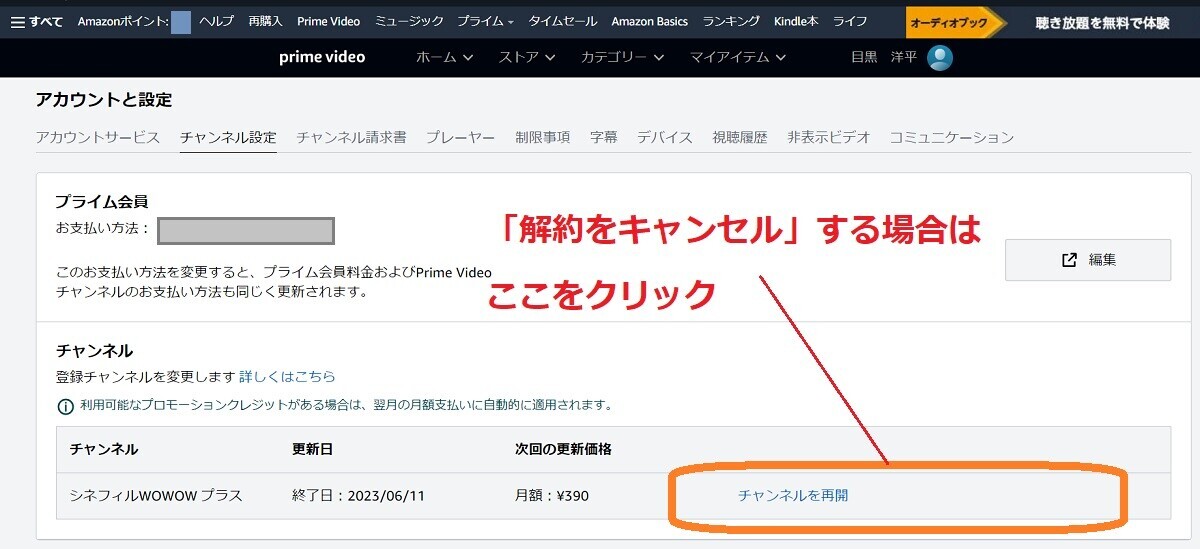Open the すべて hamburger menu
1200x549 pixels.
tap(36, 21)
